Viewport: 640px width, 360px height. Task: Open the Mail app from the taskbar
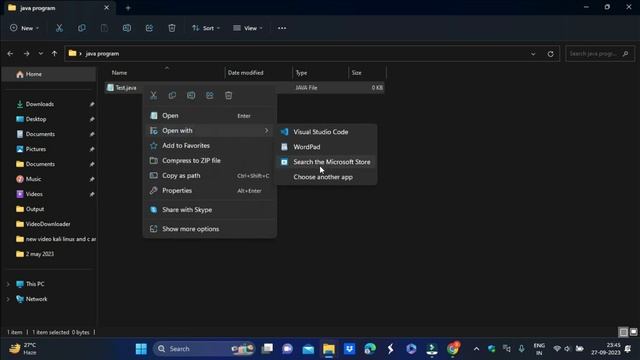pyautogui.click(x=308, y=349)
